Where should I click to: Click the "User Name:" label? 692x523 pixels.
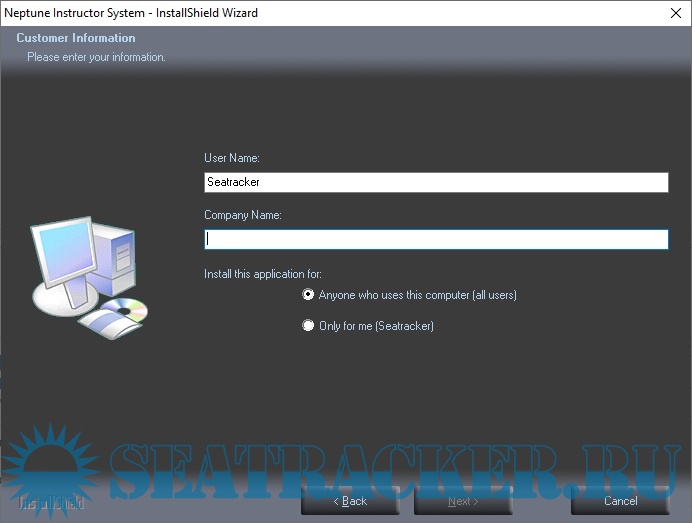[232, 158]
